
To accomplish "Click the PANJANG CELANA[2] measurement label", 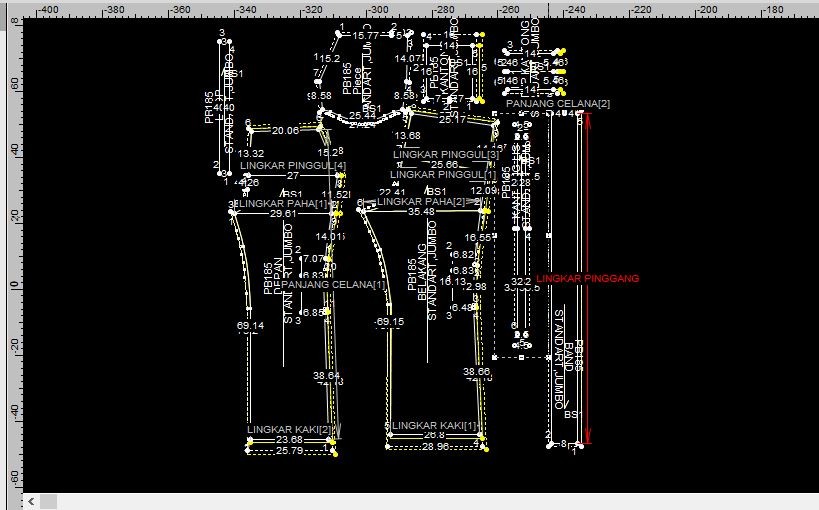I will coord(557,104).
